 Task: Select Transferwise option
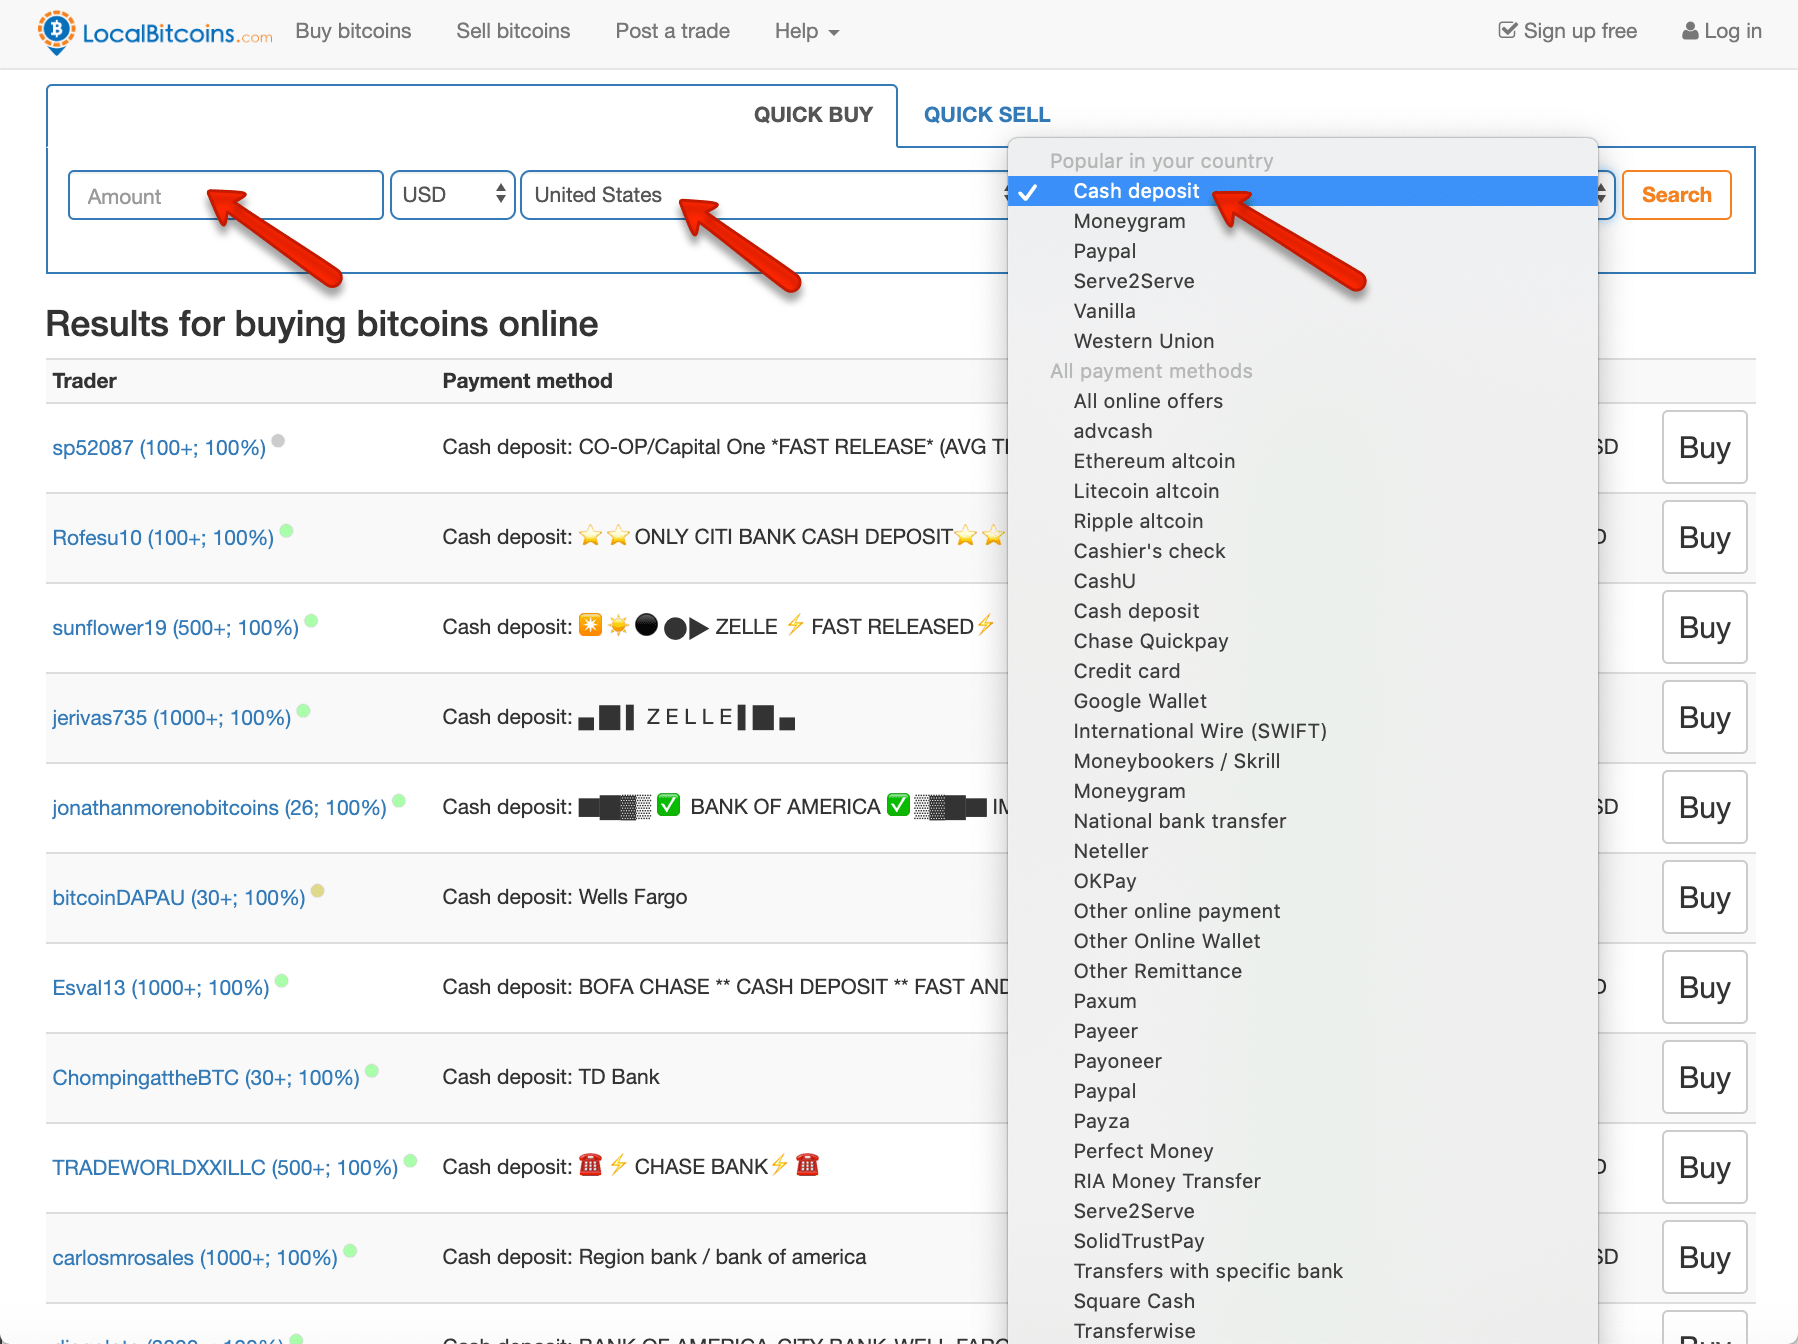click(x=1303, y=1331)
